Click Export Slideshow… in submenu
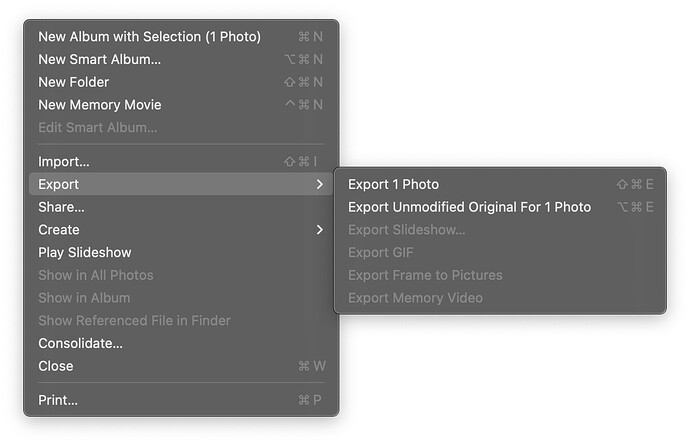This screenshot has width=690, height=444. coord(406,230)
